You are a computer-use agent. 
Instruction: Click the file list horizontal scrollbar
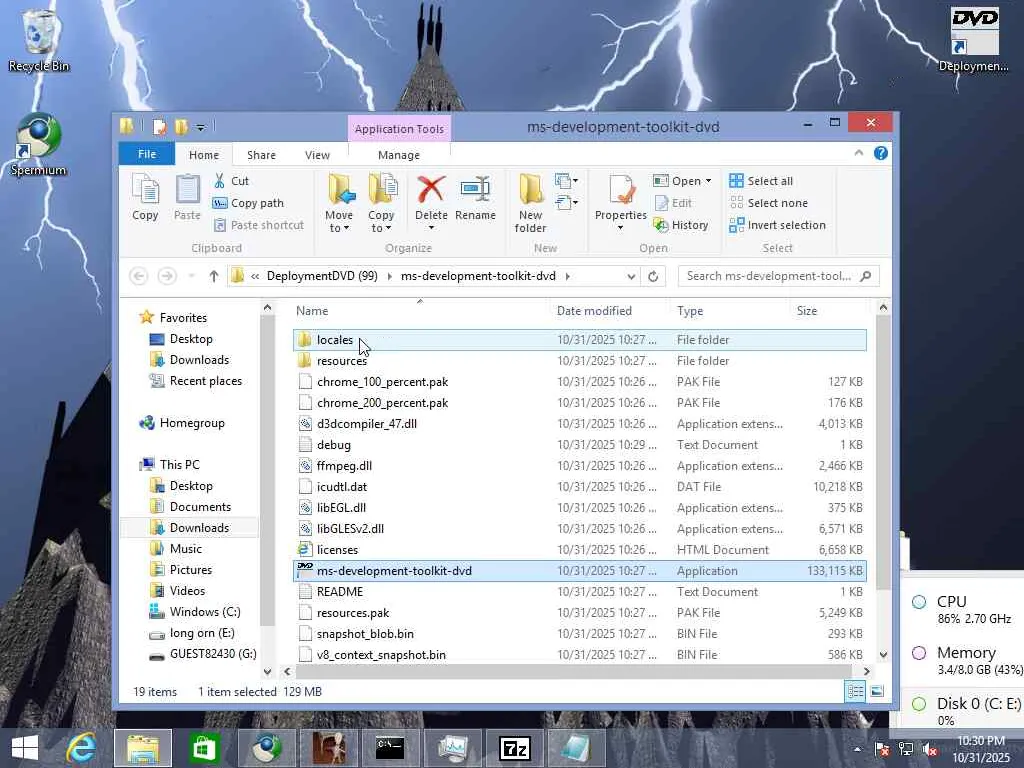pos(573,671)
